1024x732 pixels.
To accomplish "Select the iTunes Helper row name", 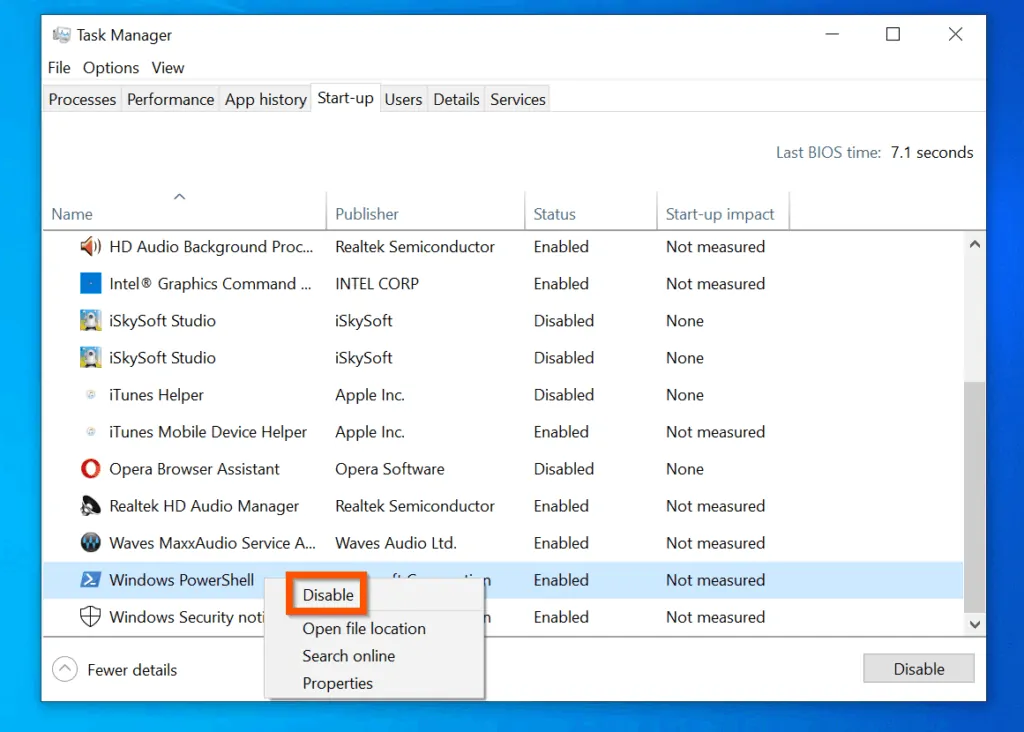I will (156, 395).
